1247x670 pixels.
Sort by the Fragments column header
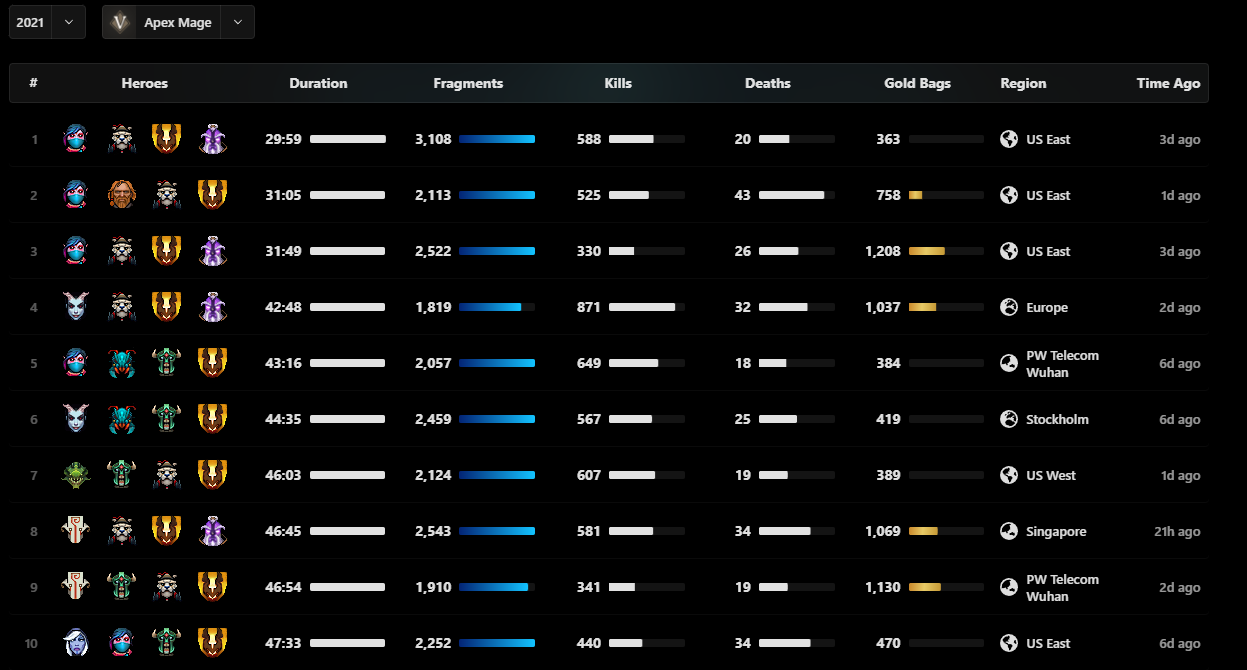[468, 83]
